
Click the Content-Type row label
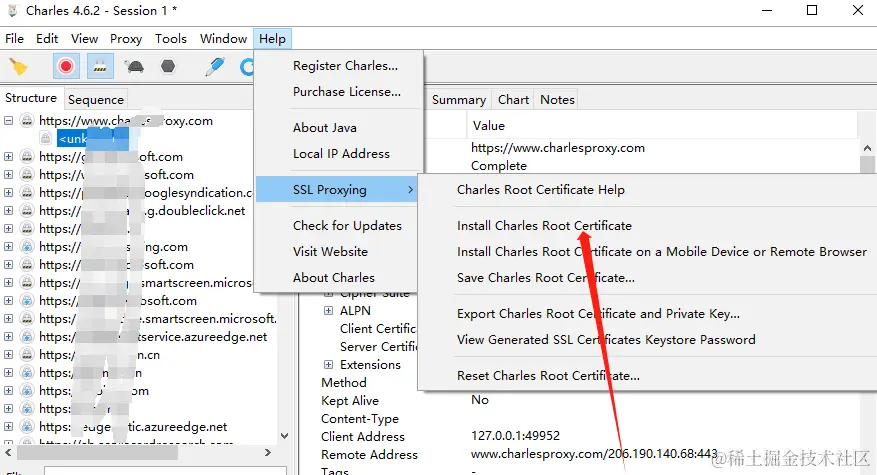pyautogui.click(x=360, y=418)
